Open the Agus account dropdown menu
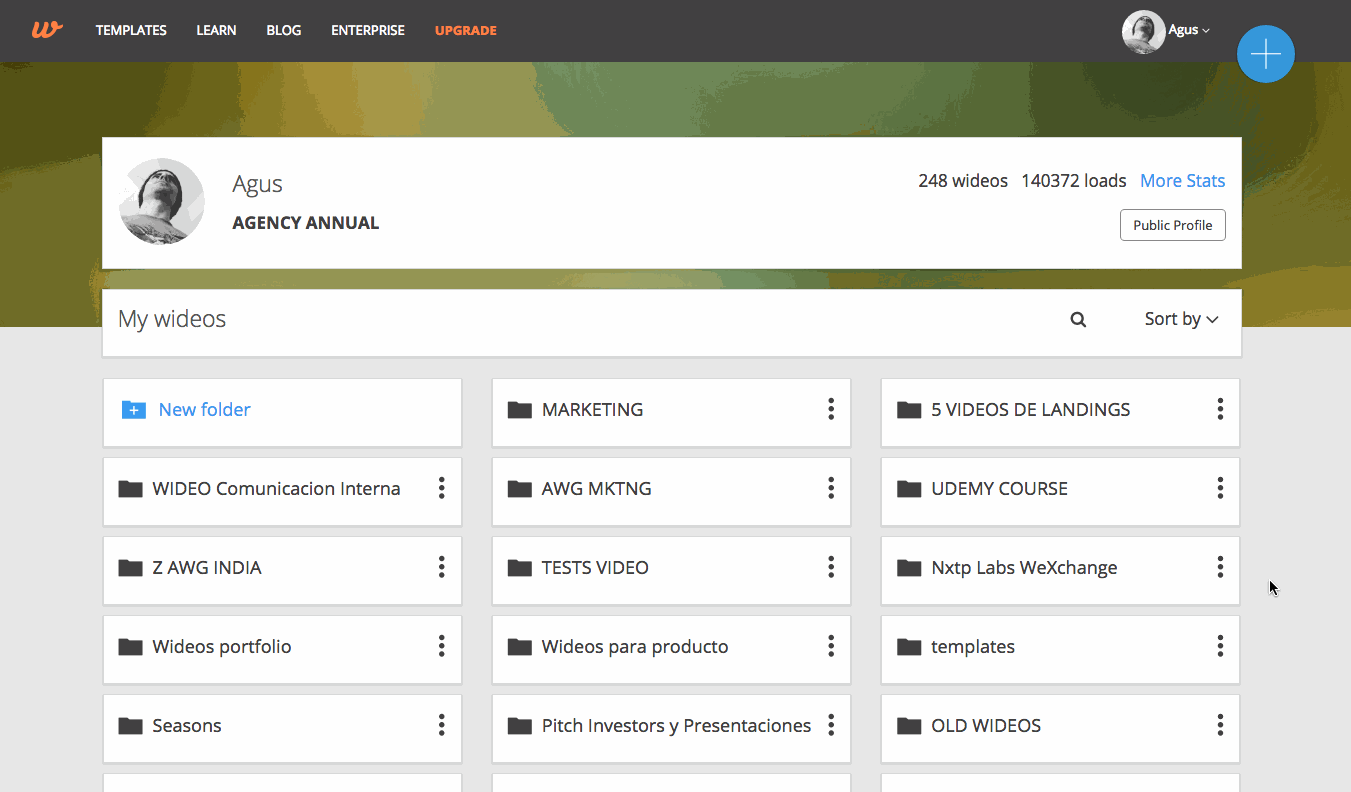Viewport: 1351px width, 792px height. (1189, 30)
